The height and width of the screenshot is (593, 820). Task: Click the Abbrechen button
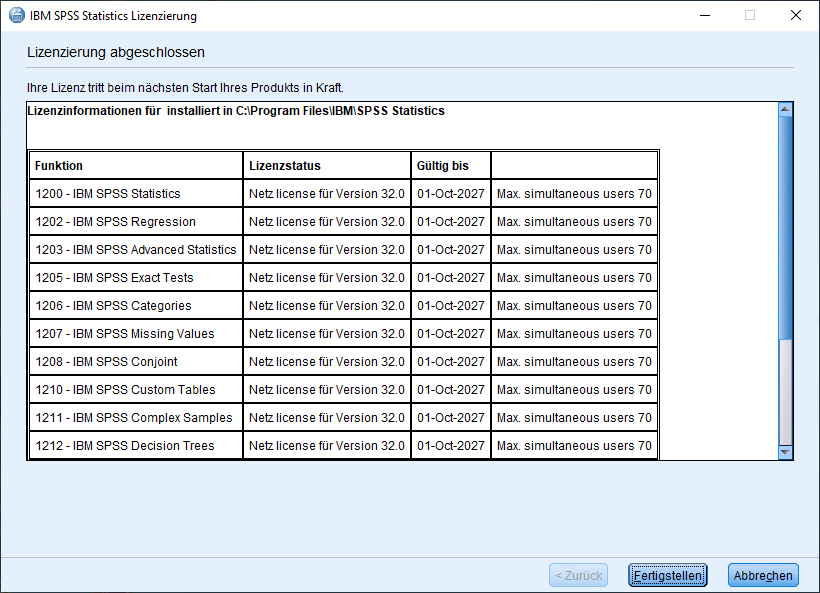point(763,575)
